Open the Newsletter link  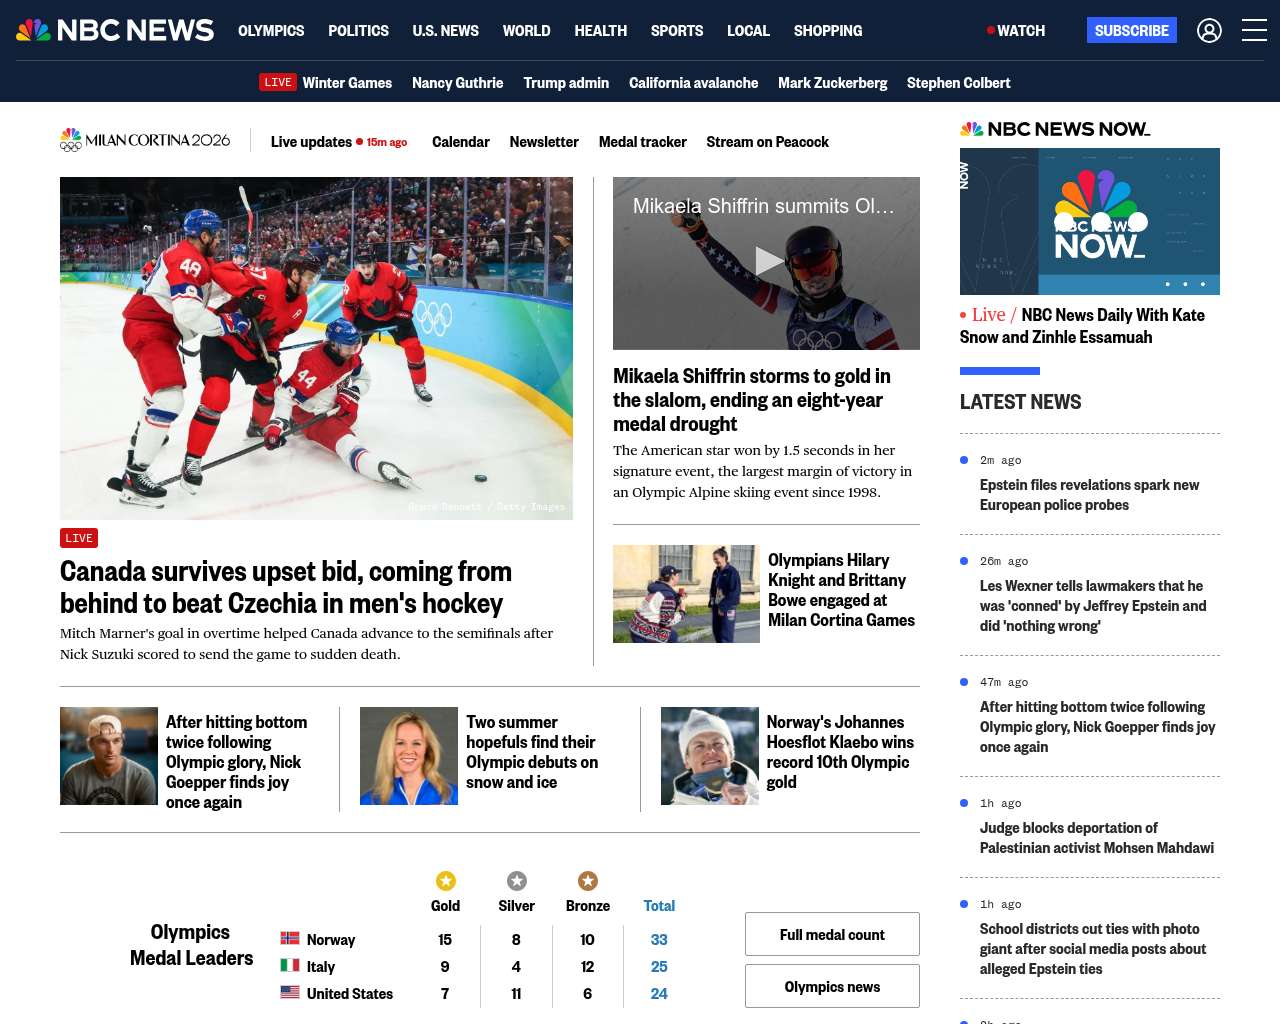(544, 142)
